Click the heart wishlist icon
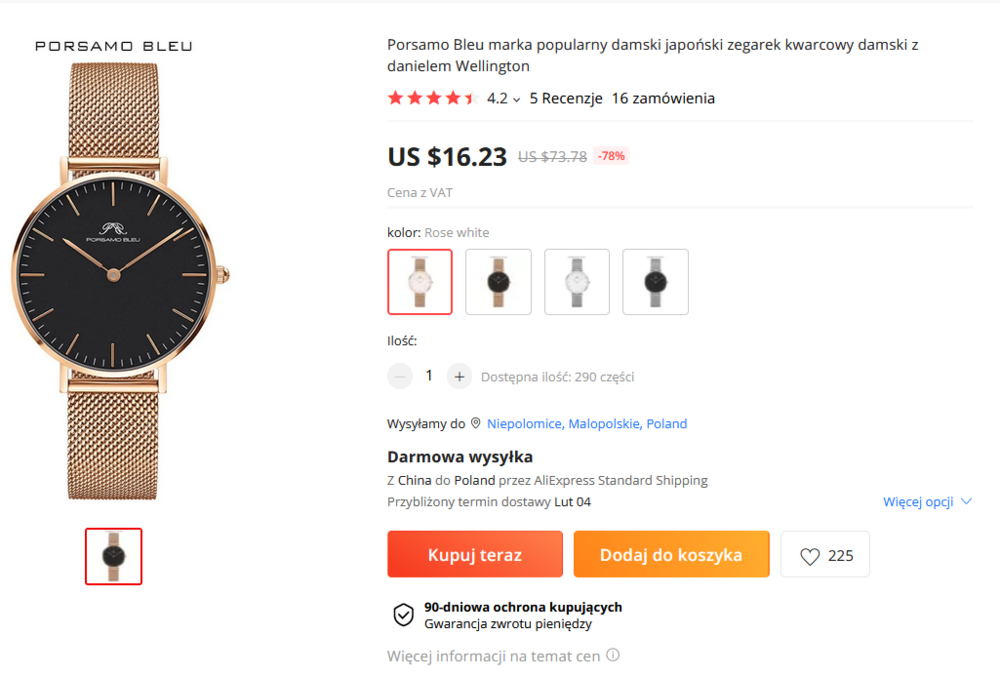Viewport: 1000px width, 676px height. click(810, 556)
